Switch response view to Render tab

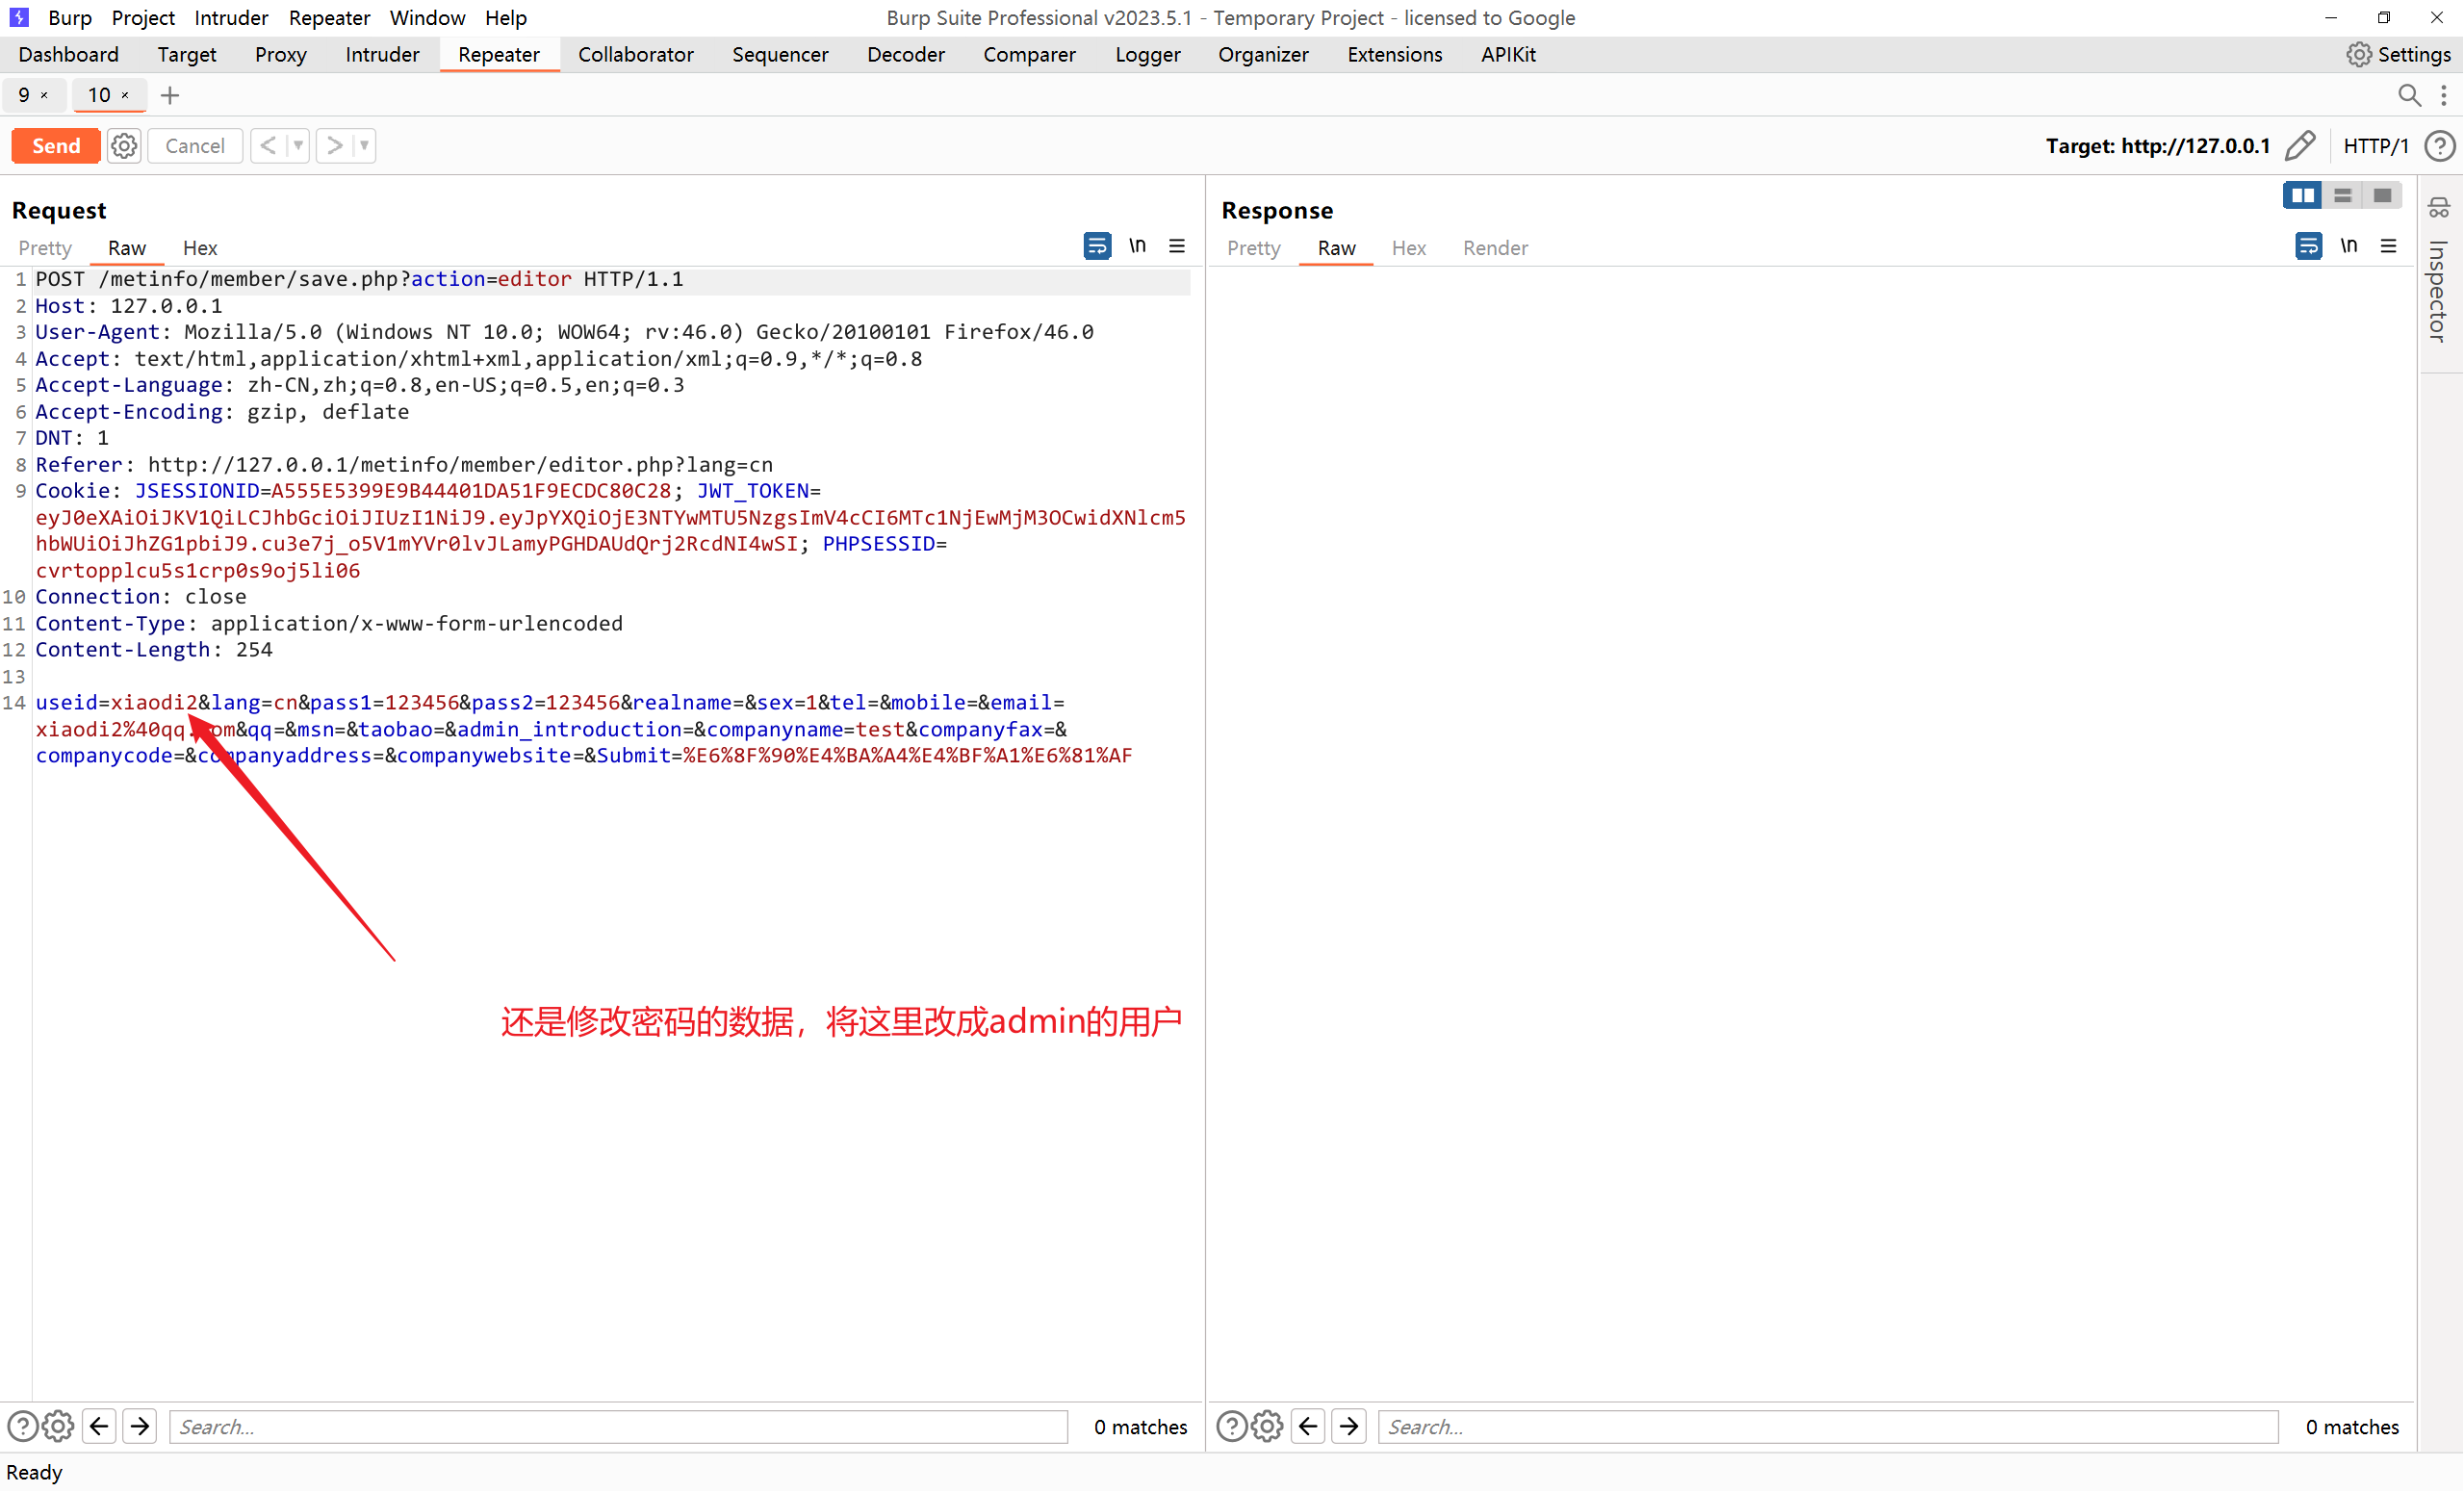(1495, 248)
